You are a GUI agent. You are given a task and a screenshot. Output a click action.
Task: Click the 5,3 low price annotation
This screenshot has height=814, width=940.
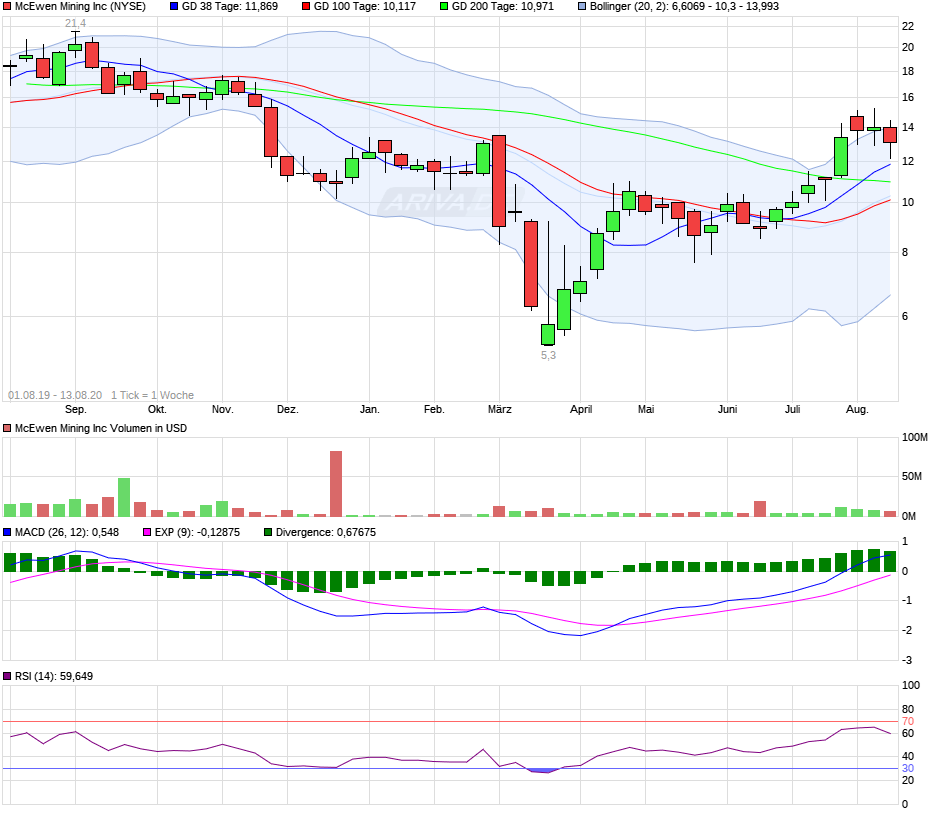(x=548, y=355)
